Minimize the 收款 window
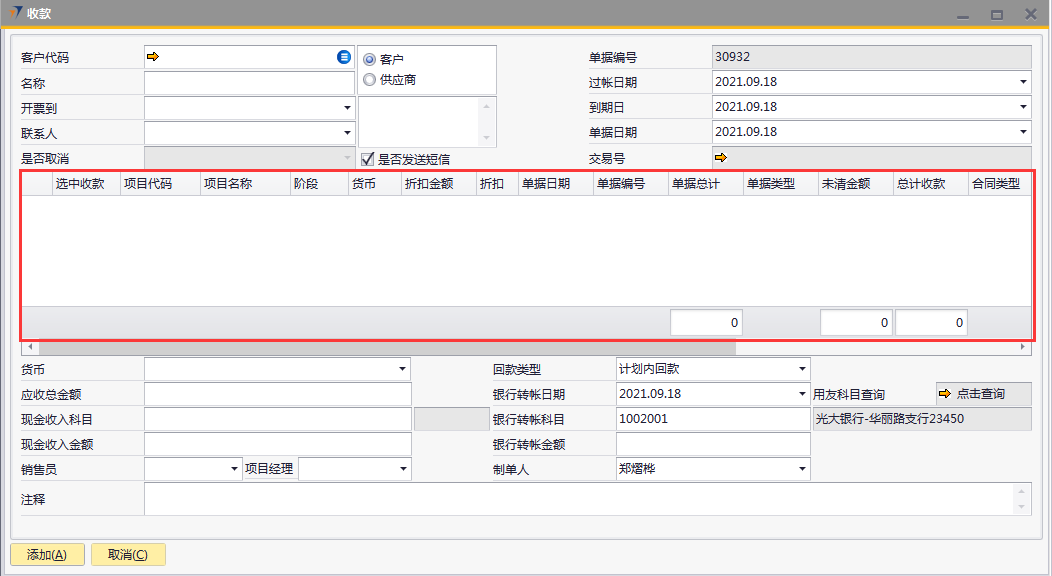 tap(963, 14)
